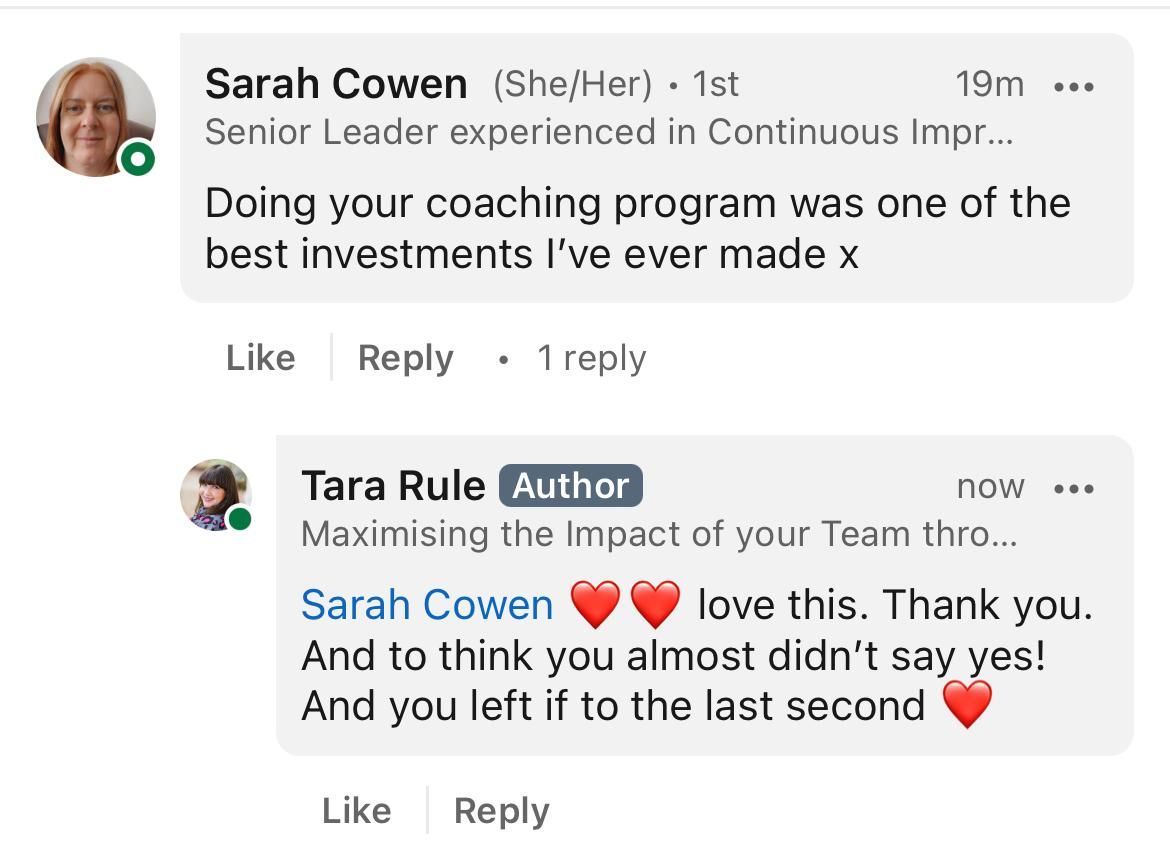Open Sarah Cowen's name link in comment header
This screenshot has width=1170, height=850.
tap(336, 85)
